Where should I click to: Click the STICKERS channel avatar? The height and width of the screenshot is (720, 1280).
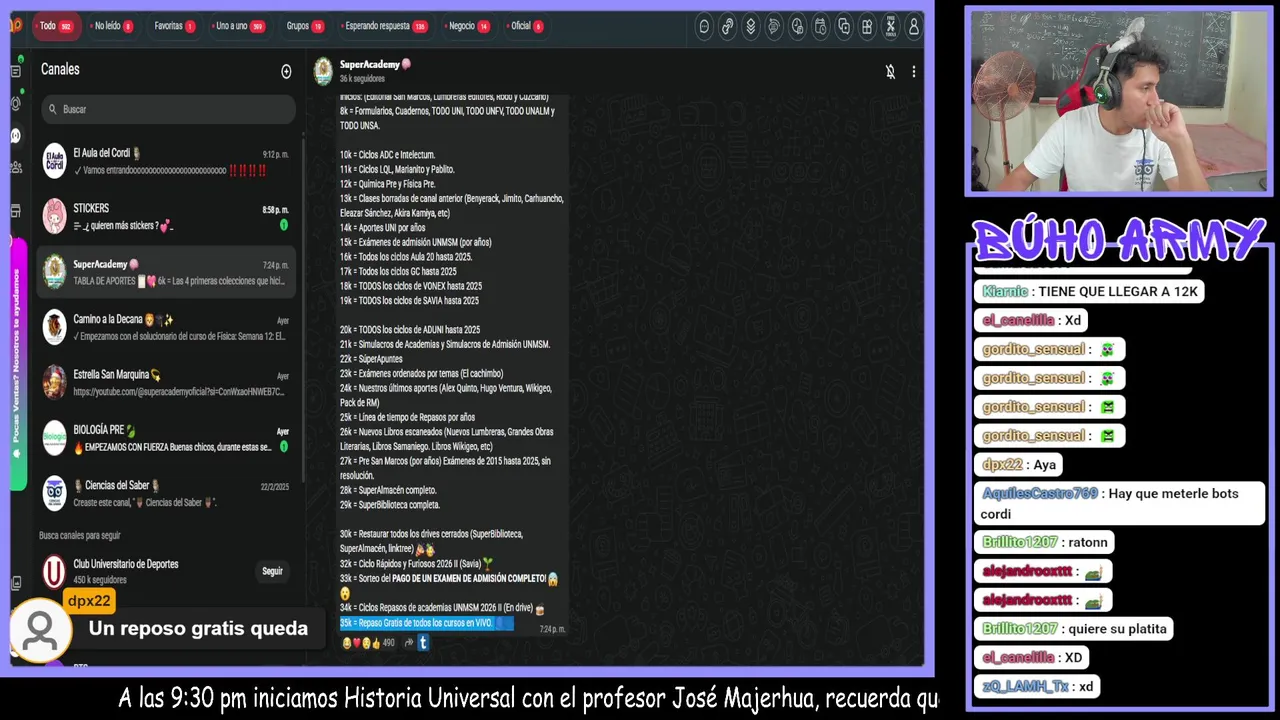click(54, 216)
